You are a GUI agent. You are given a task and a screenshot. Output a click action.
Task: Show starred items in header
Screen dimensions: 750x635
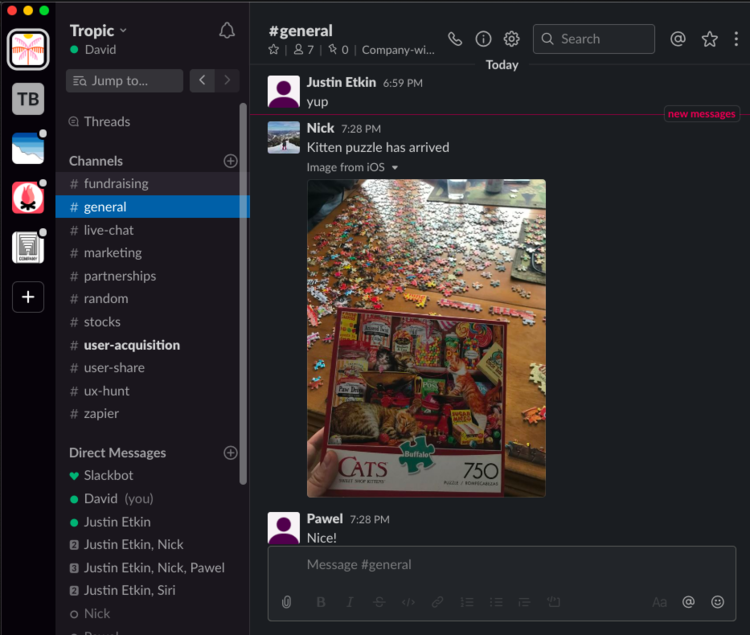(709, 39)
